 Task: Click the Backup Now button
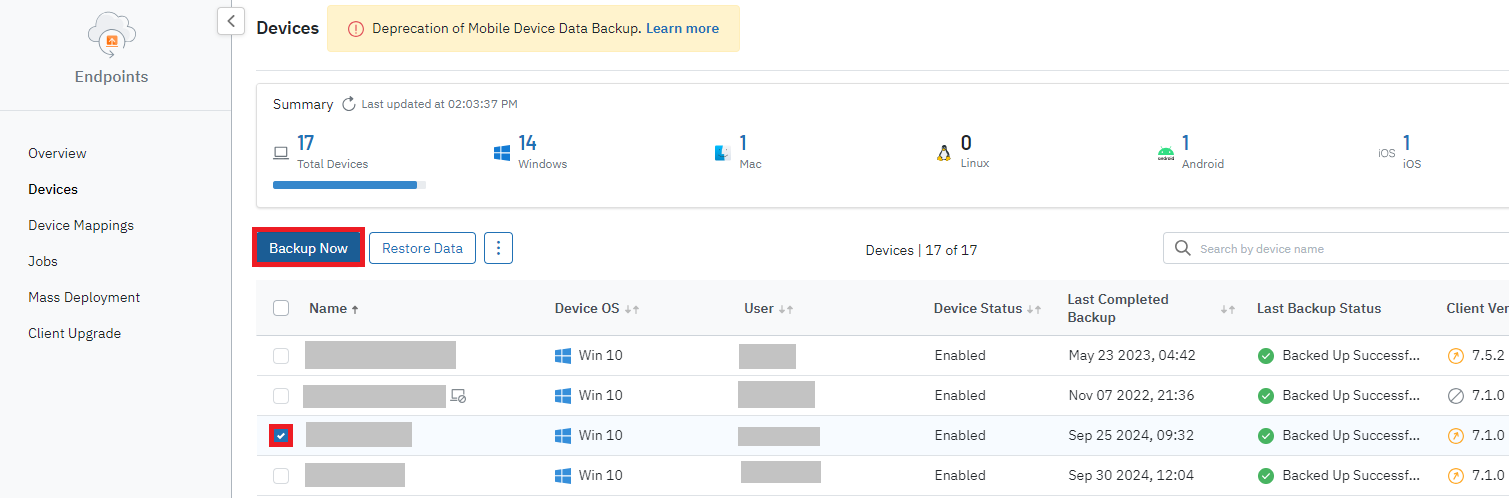pos(308,248)
